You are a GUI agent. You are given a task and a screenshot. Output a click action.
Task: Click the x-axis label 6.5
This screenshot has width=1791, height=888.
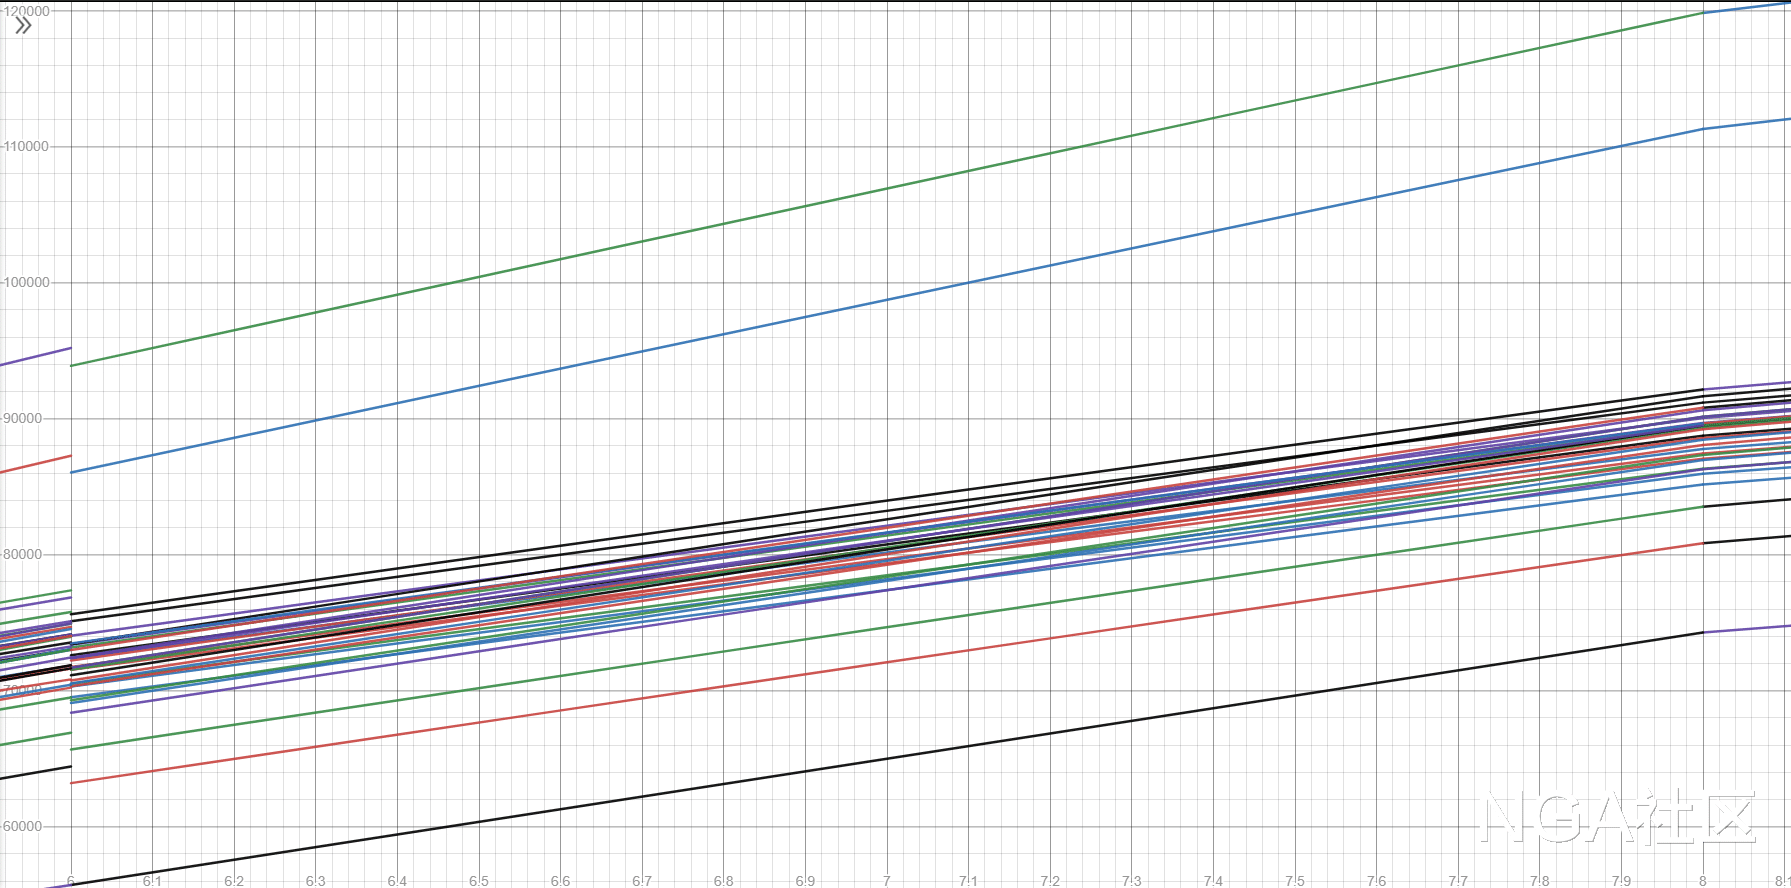pyautogui.click(x=479, y=881)
